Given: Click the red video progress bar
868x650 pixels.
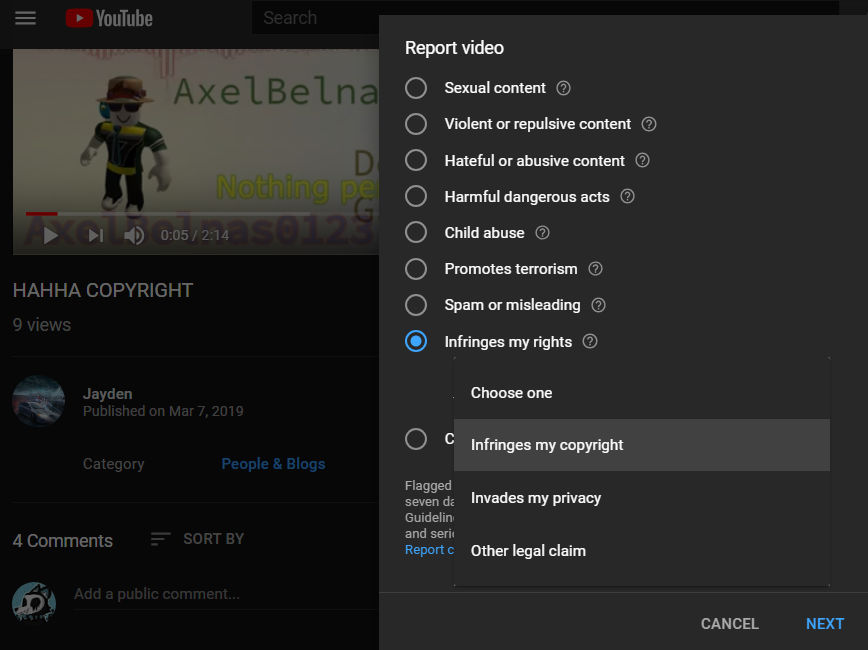Looking at the screenshot, I should (x=42, y=213).
